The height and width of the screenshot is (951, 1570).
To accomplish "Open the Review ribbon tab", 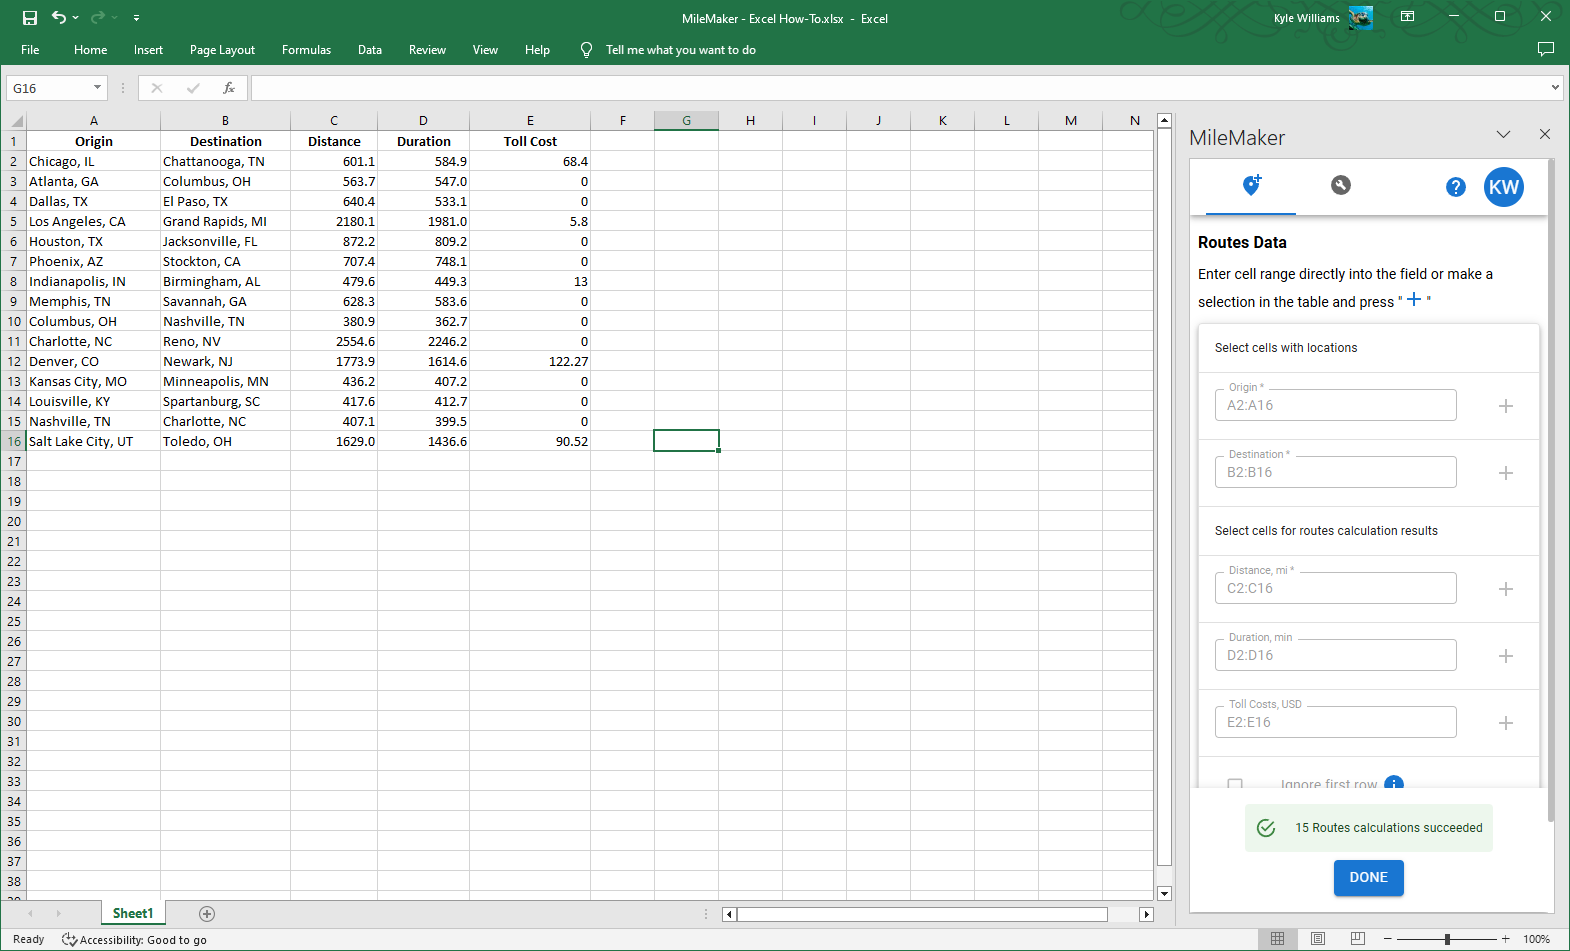I will click(427, 50).
